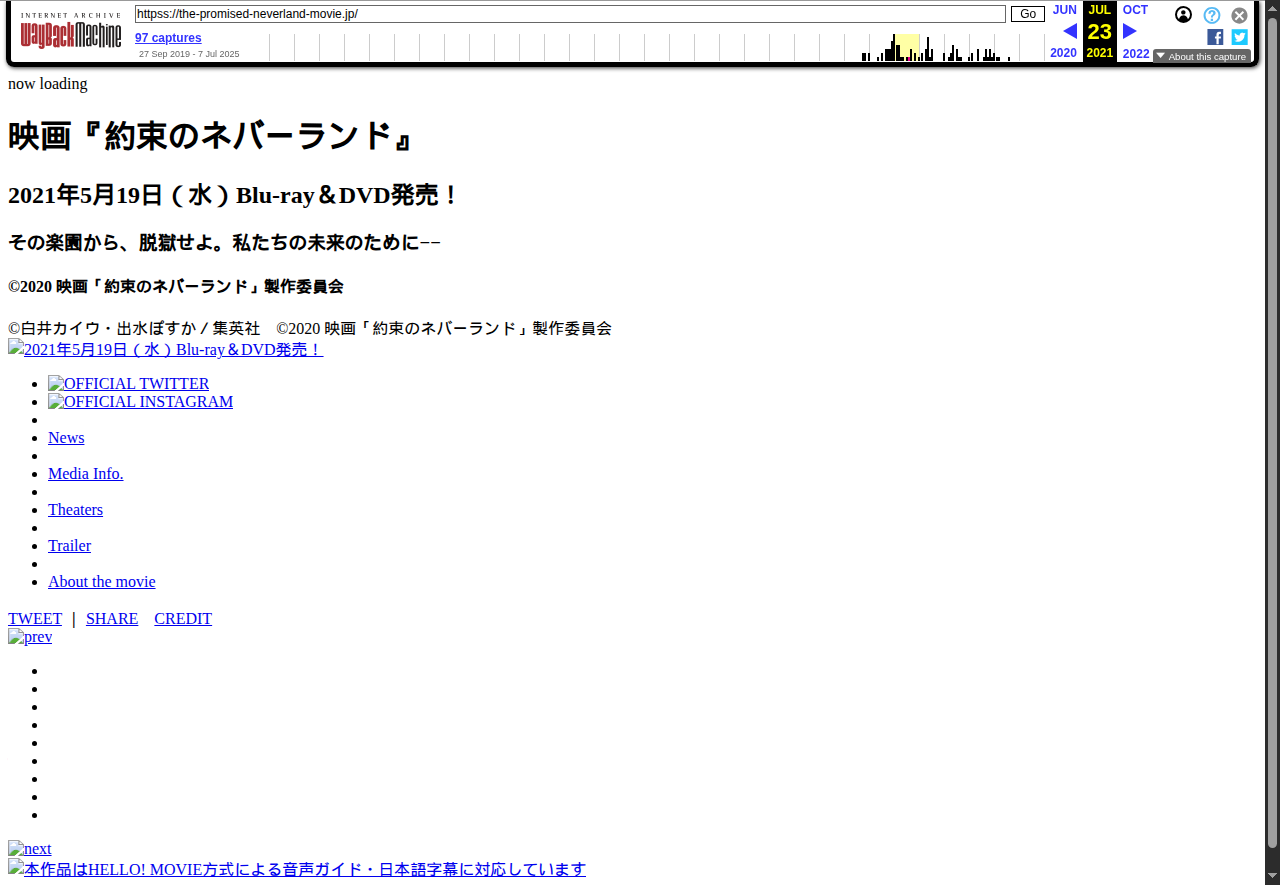This screenshot has height=885, width=1280.
Task: Go to previous capture with left arrow
Action: (1069, 31)
